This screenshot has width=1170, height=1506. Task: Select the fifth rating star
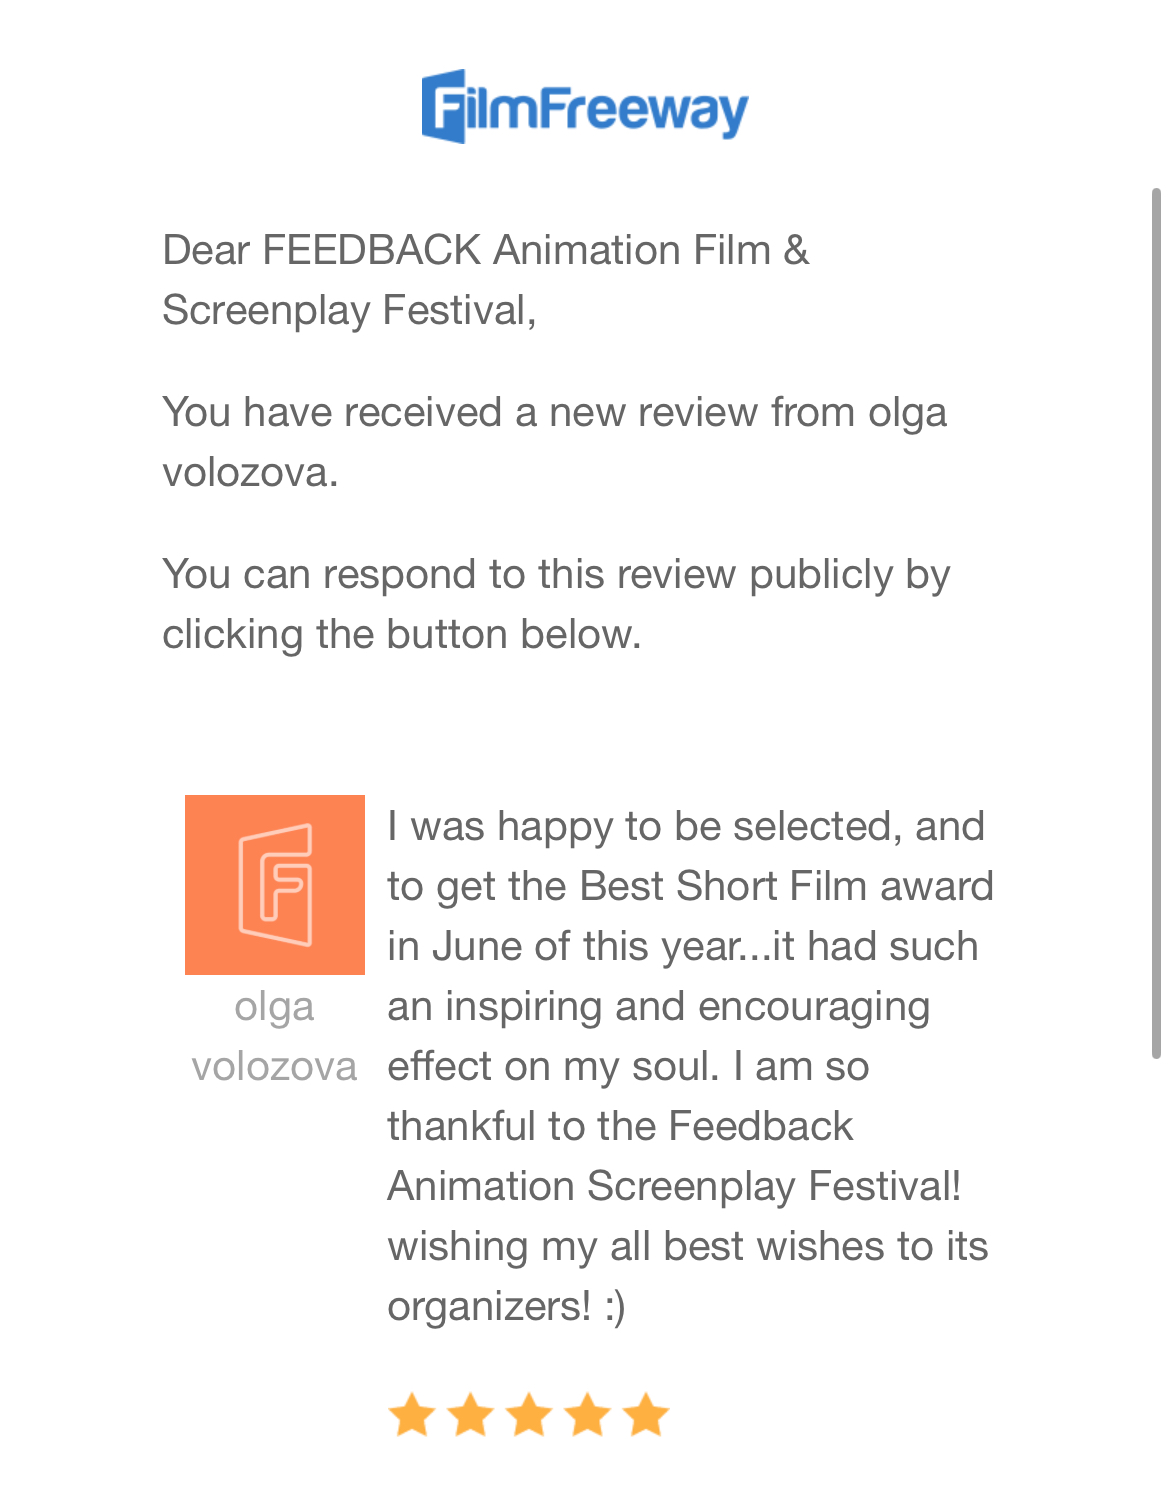[x=646, y=1415]
